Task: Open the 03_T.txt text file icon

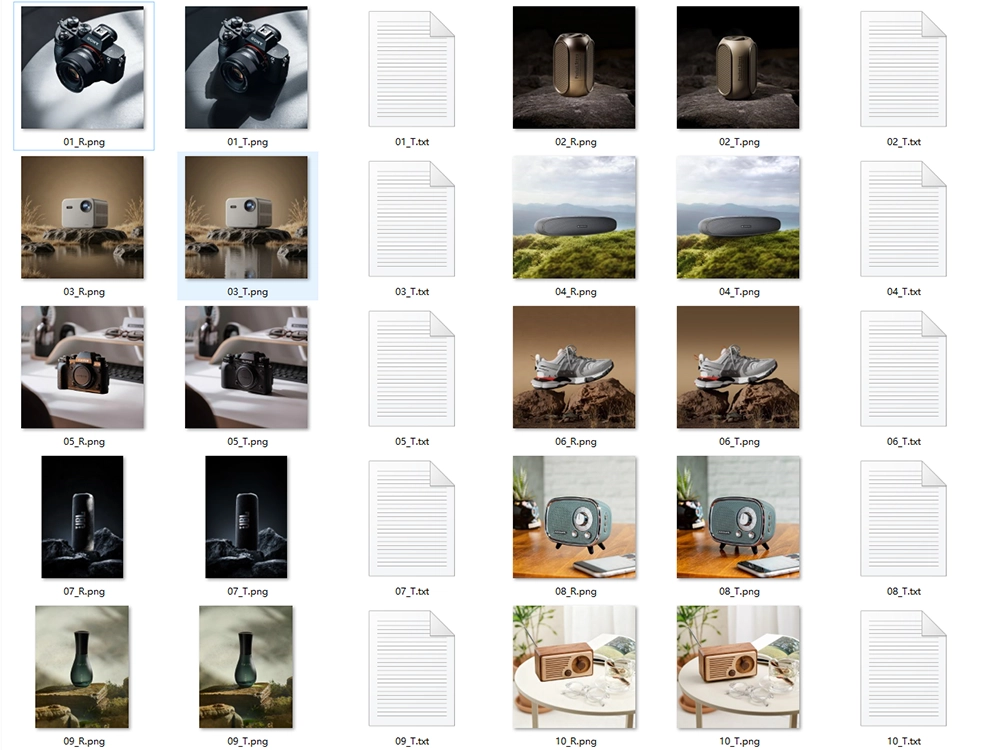Action: coord(411,218)
